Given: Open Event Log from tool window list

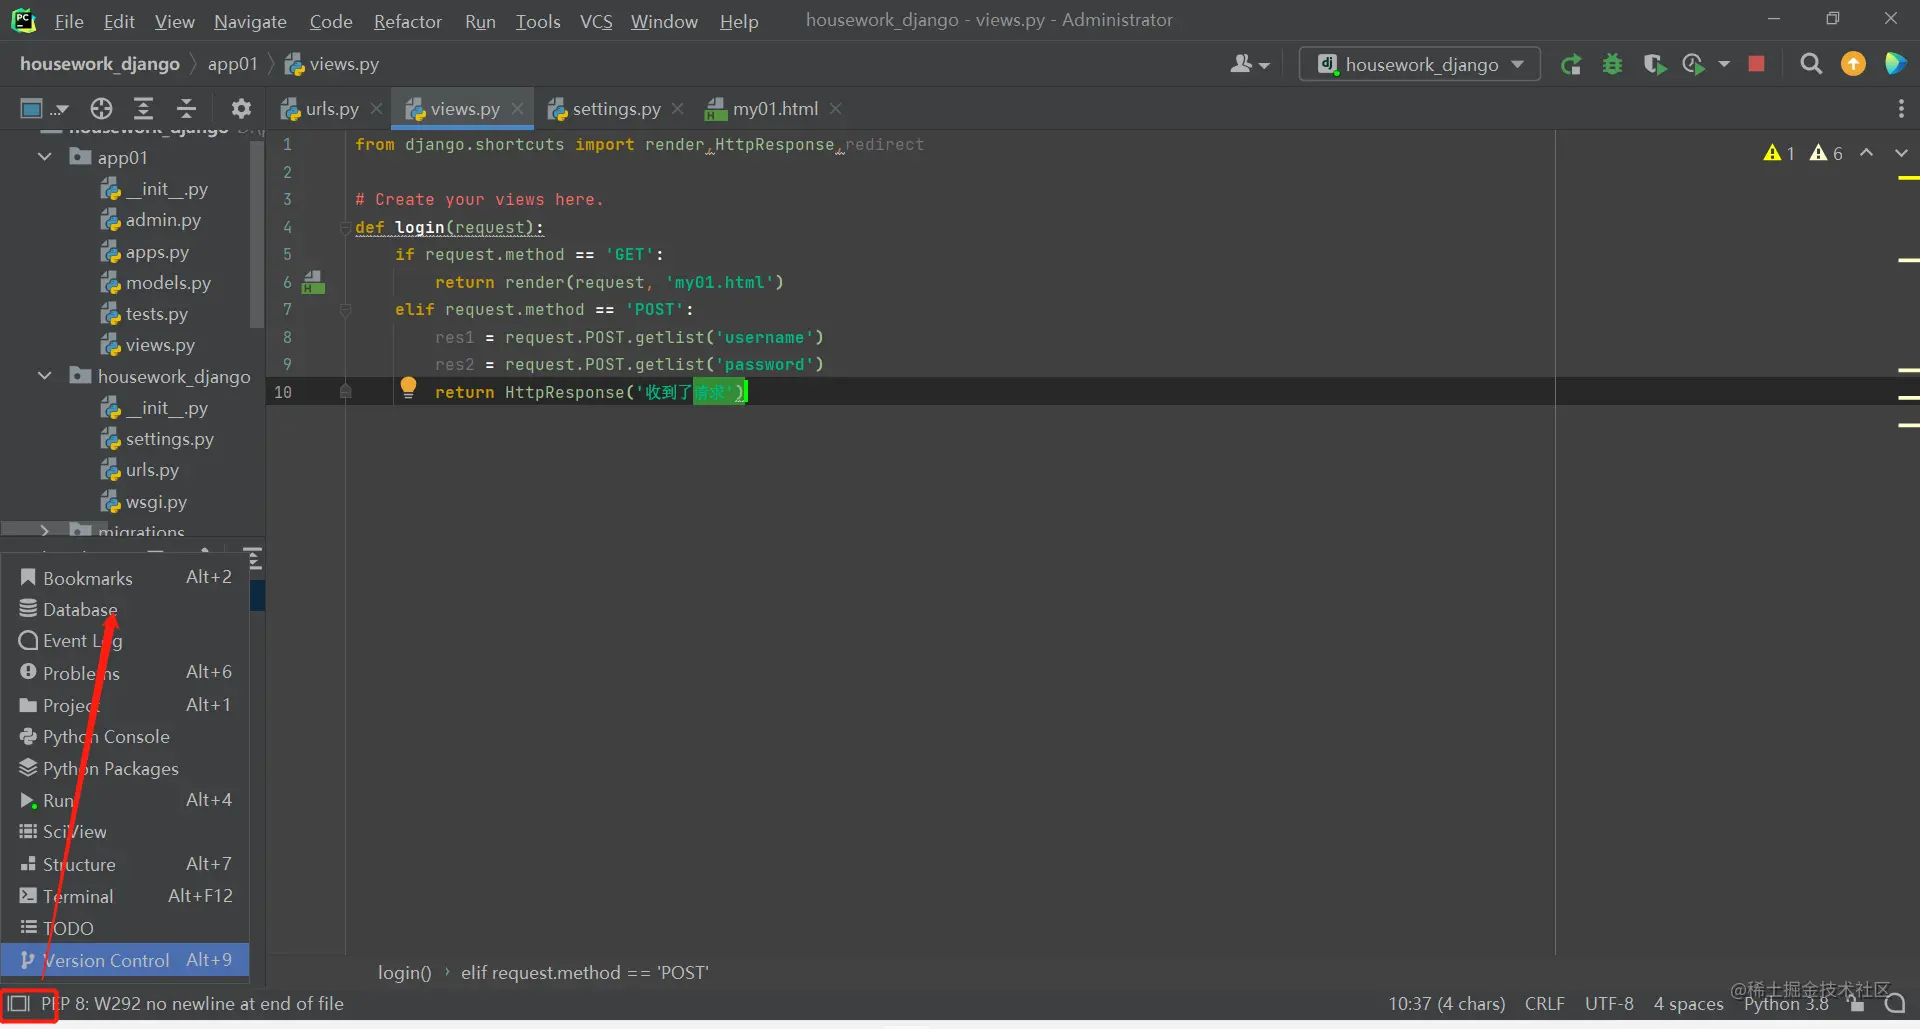Looking at the screenshot, I should (125, 641).
